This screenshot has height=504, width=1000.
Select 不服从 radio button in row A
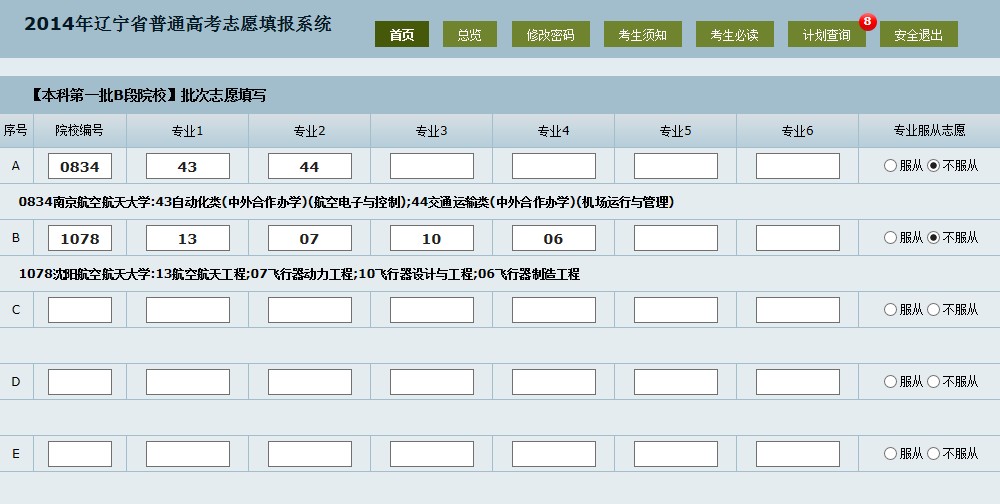pyautogui.click(x=934, y=166)
